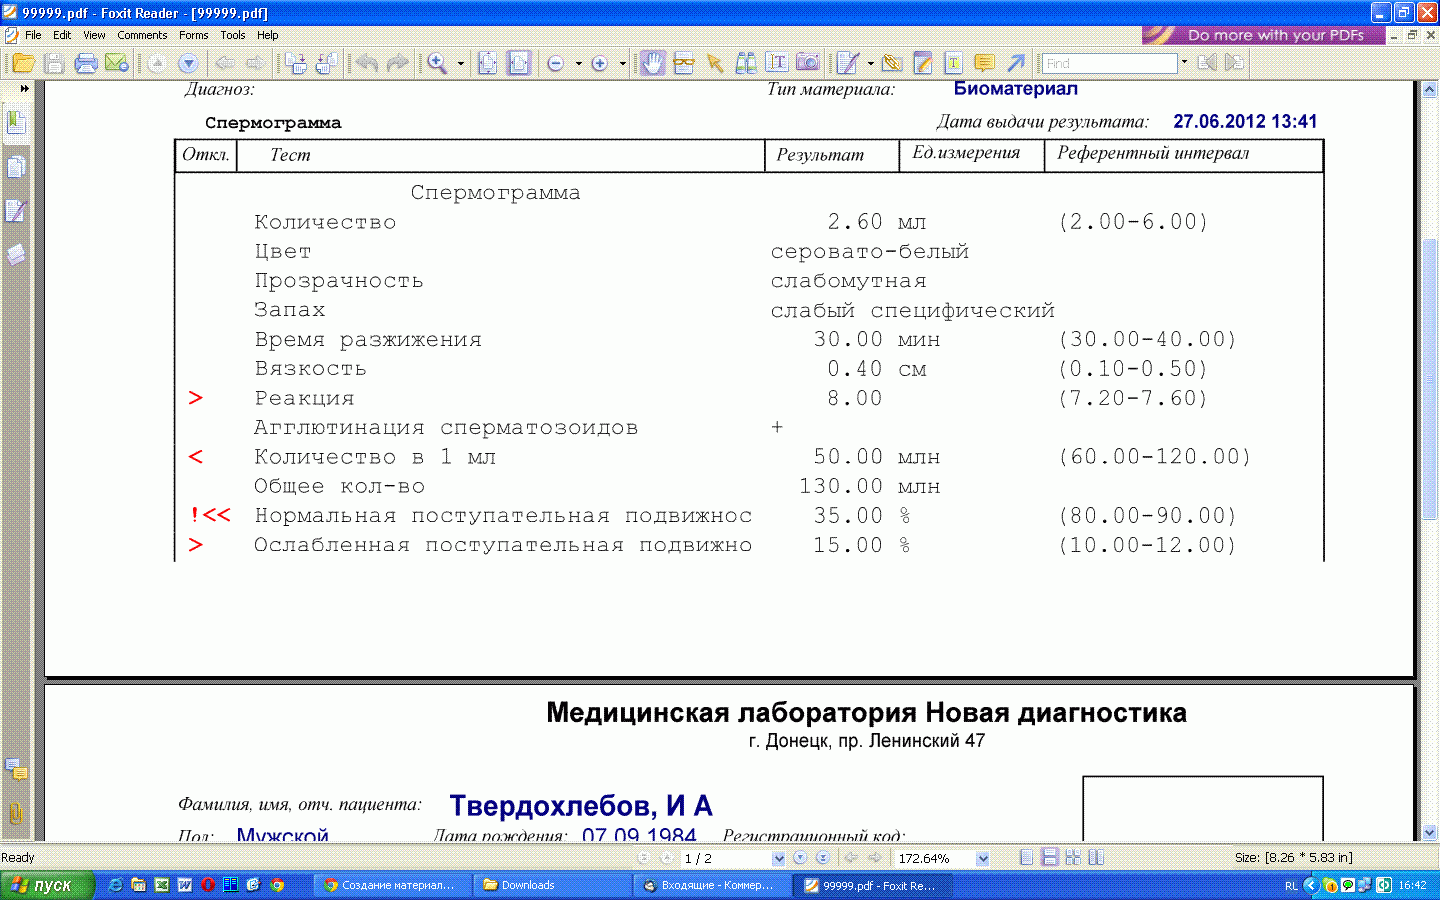
Task: Expand the Find box dropdown arrow
Action: click(1184, 62)
